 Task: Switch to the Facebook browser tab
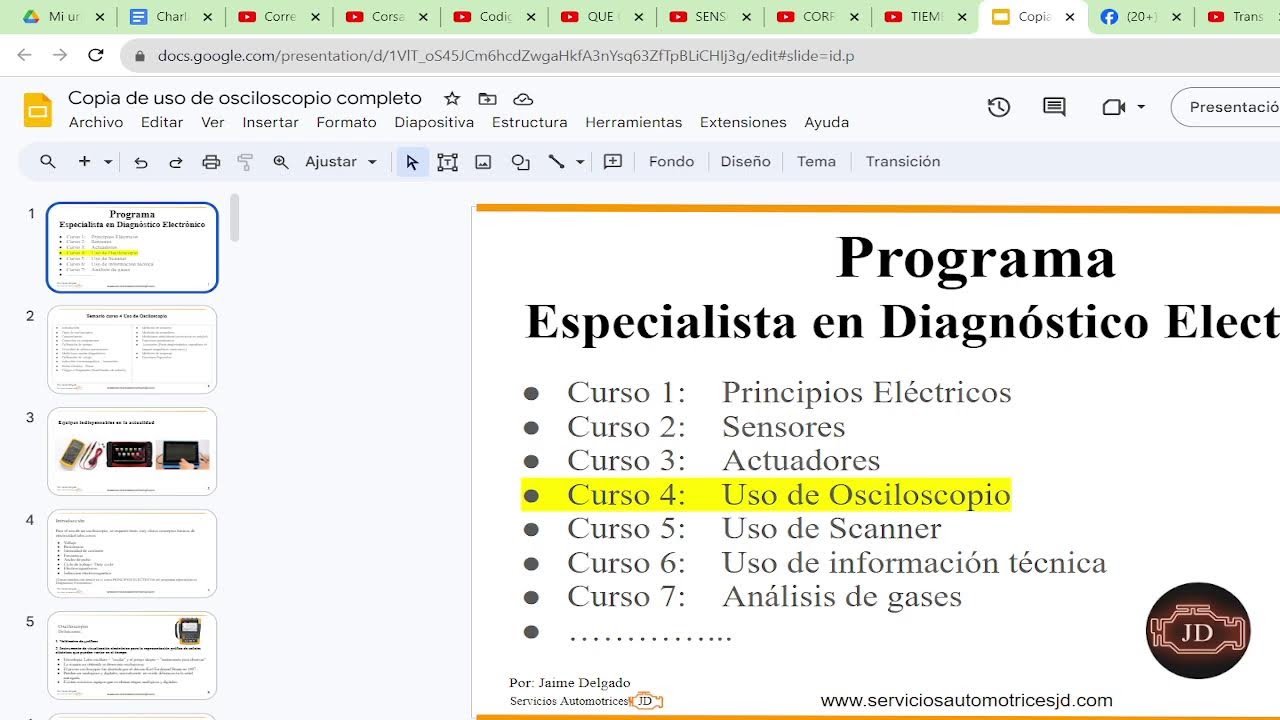click(x=1140, y=17)
